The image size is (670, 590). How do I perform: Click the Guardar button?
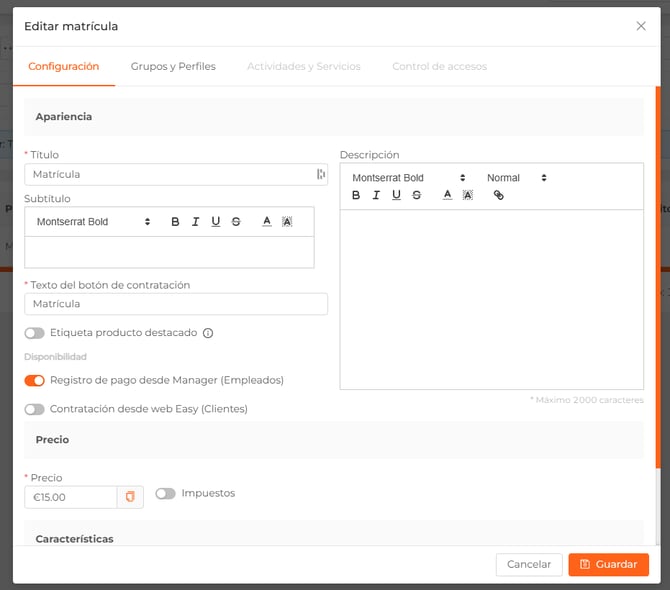pyautogui.click(x=608, y=564)
